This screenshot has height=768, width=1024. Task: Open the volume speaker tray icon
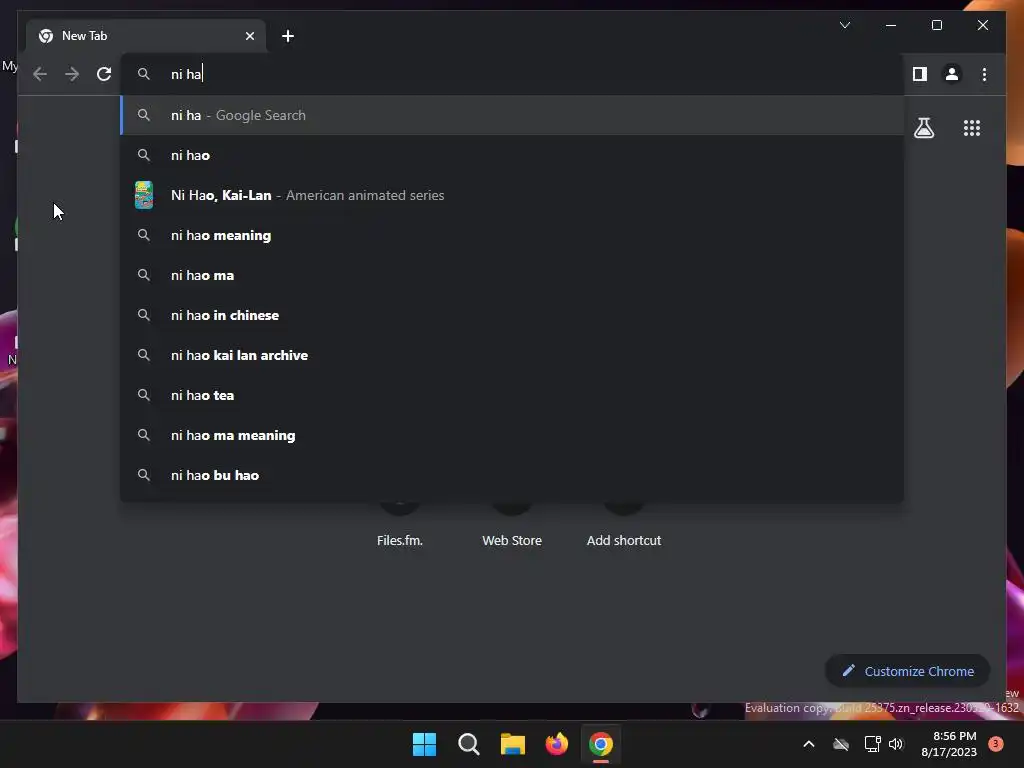(896, 744)
